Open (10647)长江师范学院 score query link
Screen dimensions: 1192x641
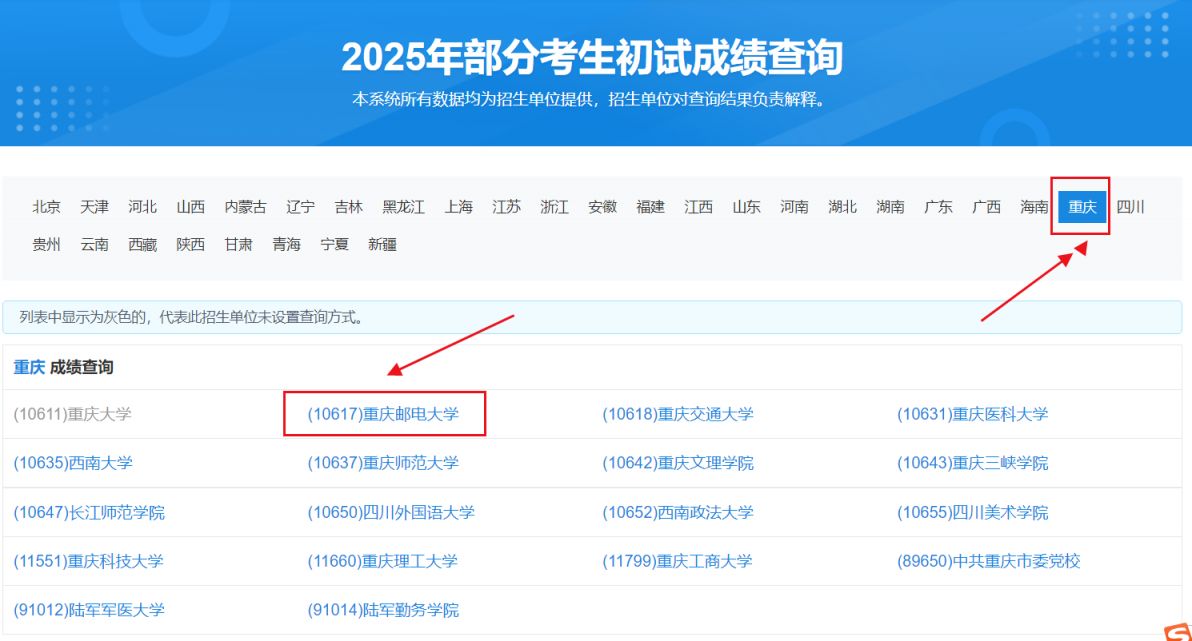tap(89, 512)
